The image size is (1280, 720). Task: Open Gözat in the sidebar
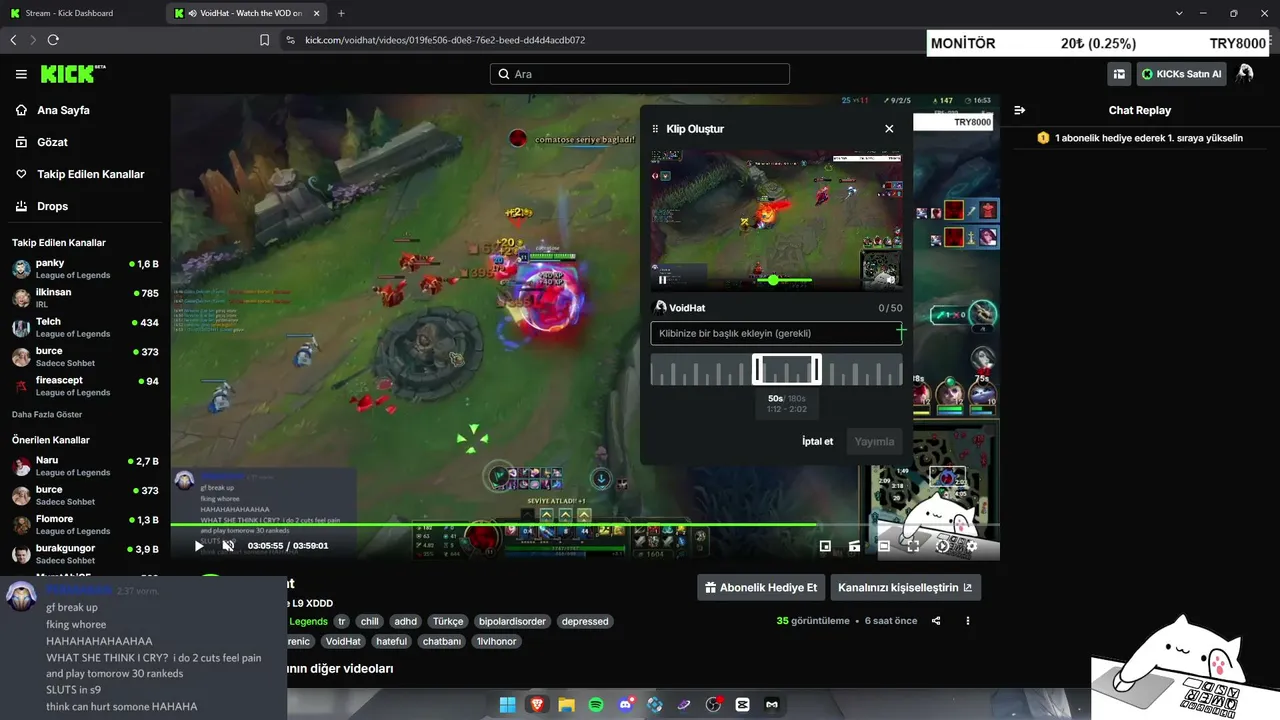click(52, 142)
